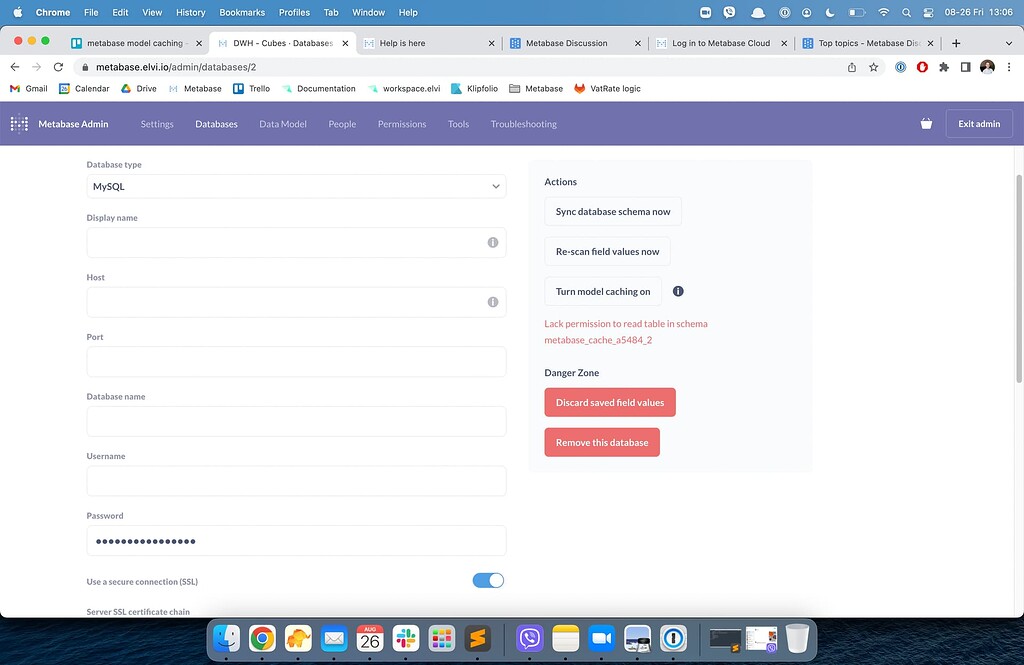Click inside the Password field
The height and width of the screenshot is (665, 1024).
[x=295, y=540]
